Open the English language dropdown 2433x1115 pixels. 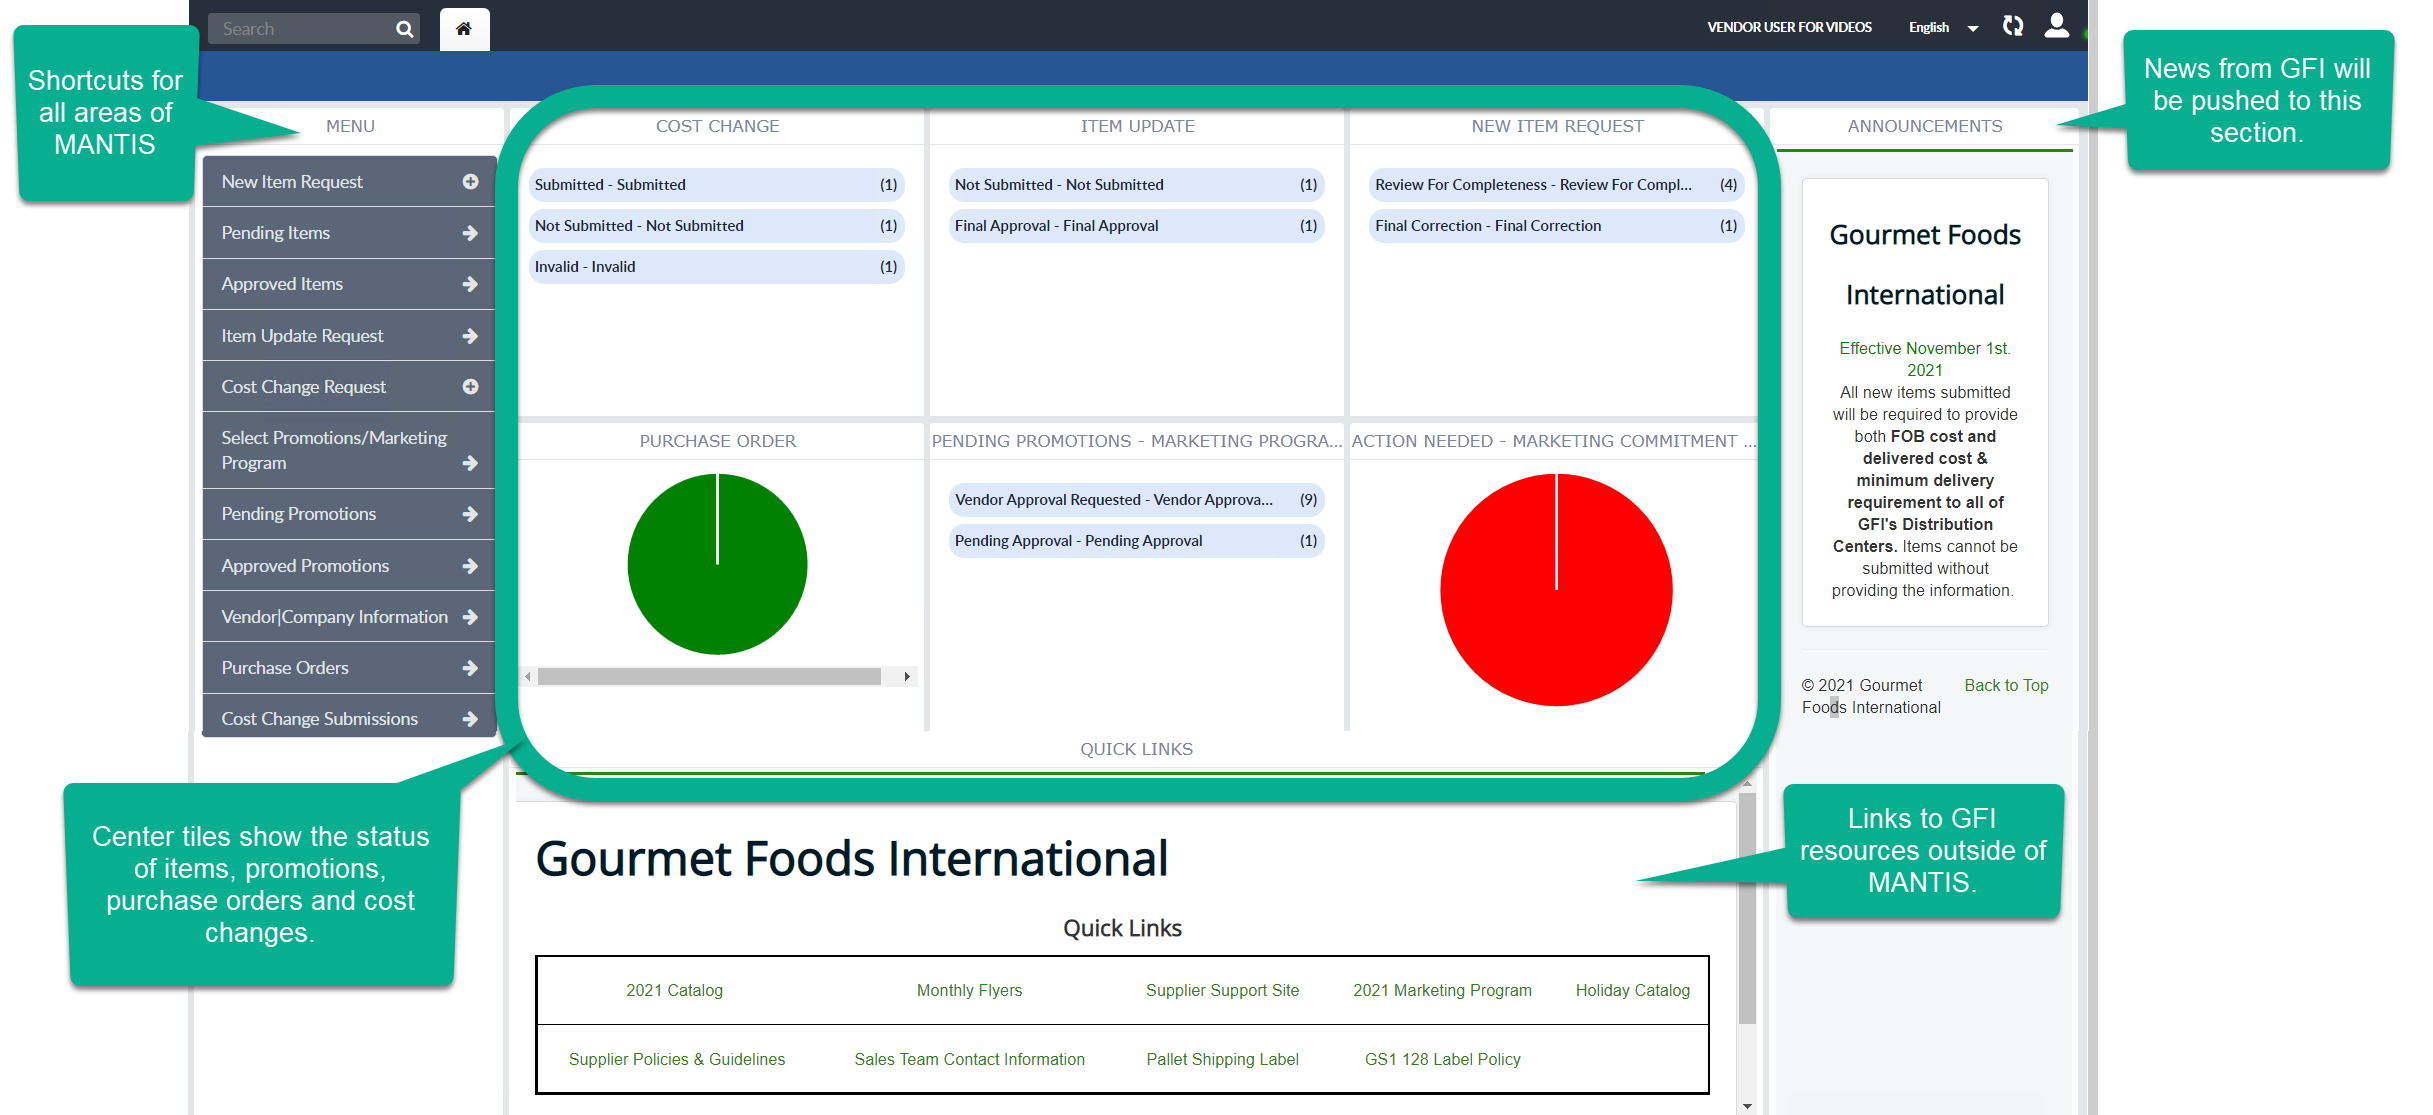[1940, 27]
